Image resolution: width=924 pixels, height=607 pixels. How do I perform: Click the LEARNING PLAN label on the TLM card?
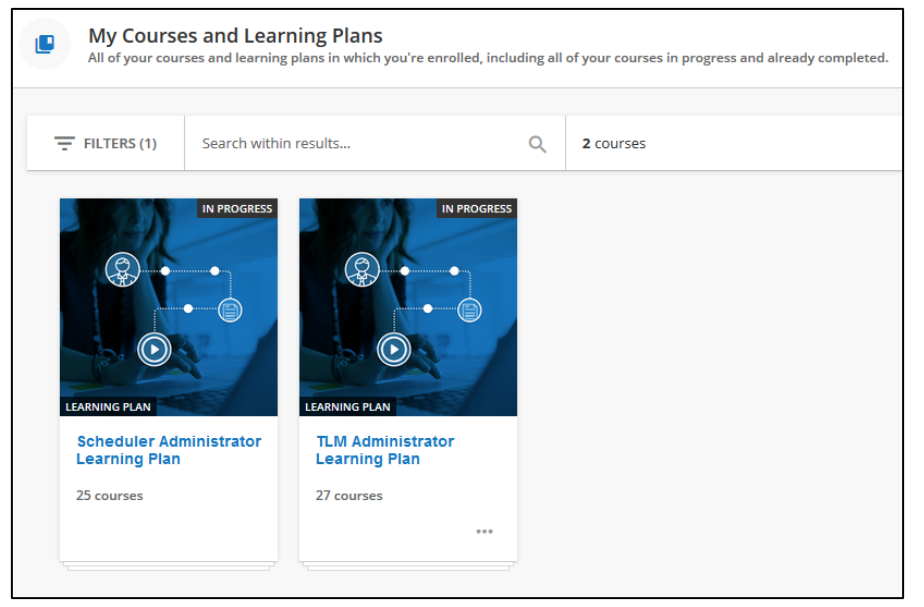pyautogui.click(x=348, y=407)
